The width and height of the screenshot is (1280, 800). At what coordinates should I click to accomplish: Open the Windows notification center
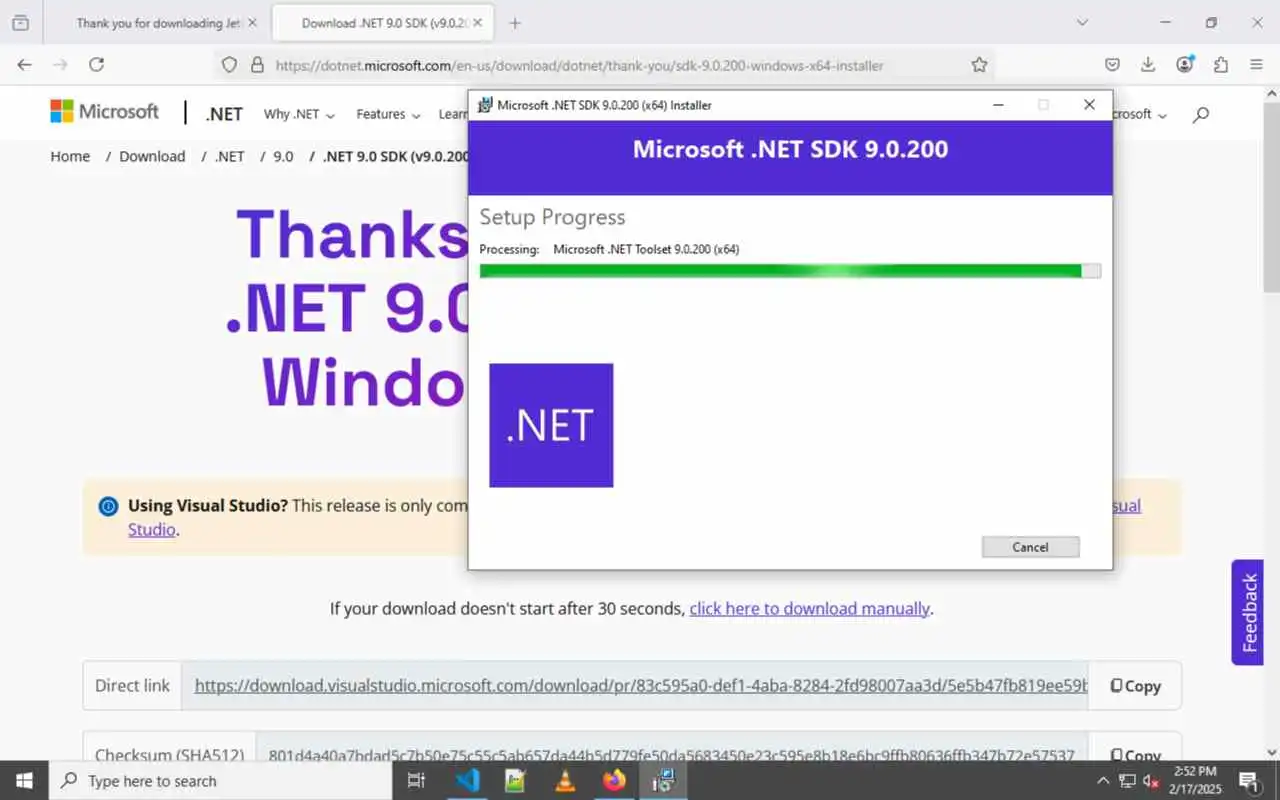click(1249, 781)
